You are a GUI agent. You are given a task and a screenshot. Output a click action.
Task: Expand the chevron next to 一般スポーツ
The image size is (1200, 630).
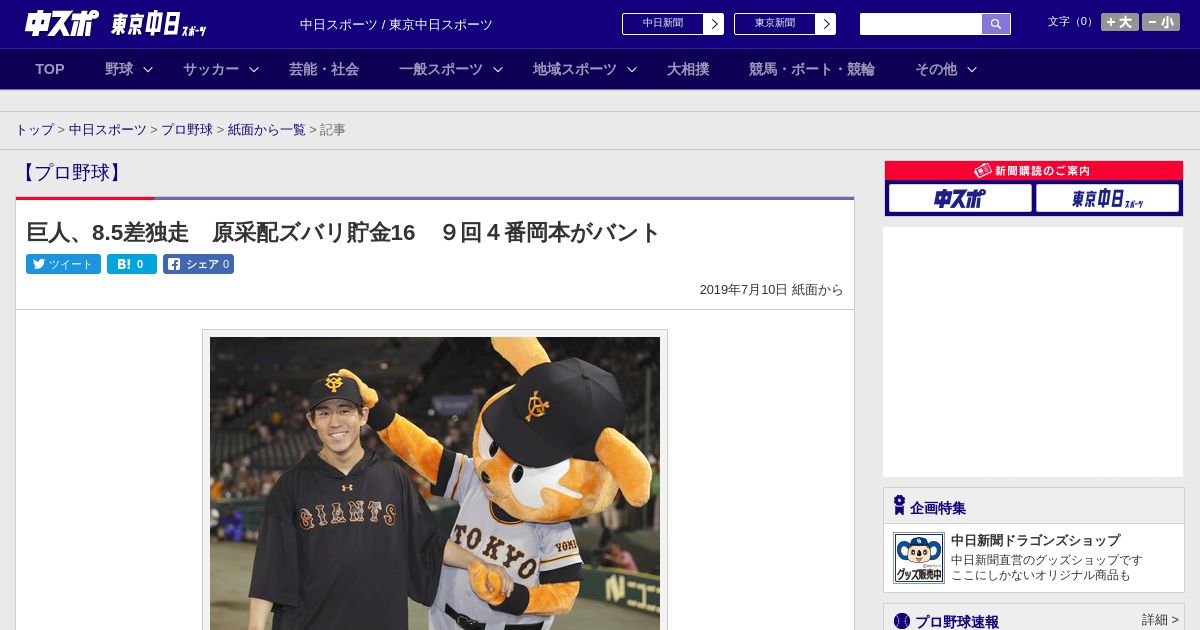click(498, 69)
